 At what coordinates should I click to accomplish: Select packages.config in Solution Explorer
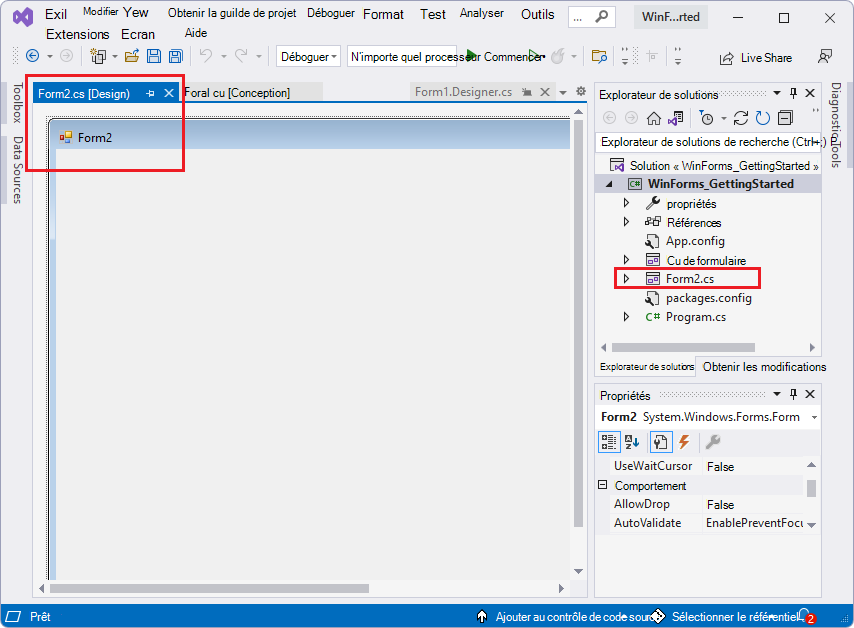coord(709,298)
